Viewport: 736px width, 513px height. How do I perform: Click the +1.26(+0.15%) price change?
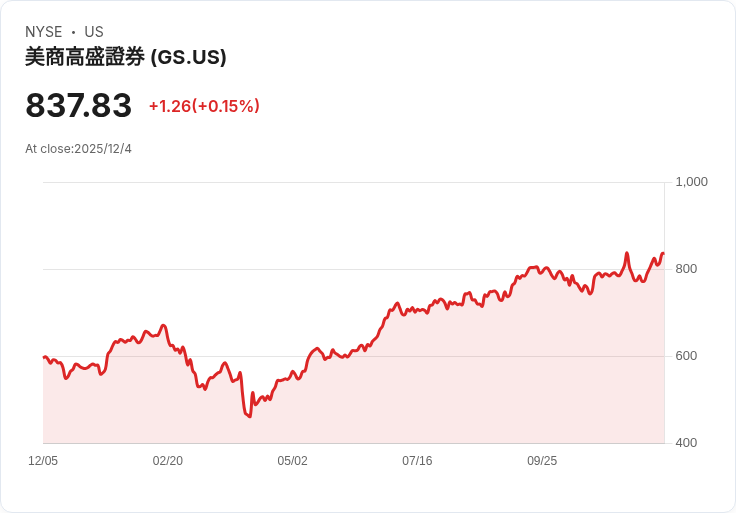click(x=204, y=106)
